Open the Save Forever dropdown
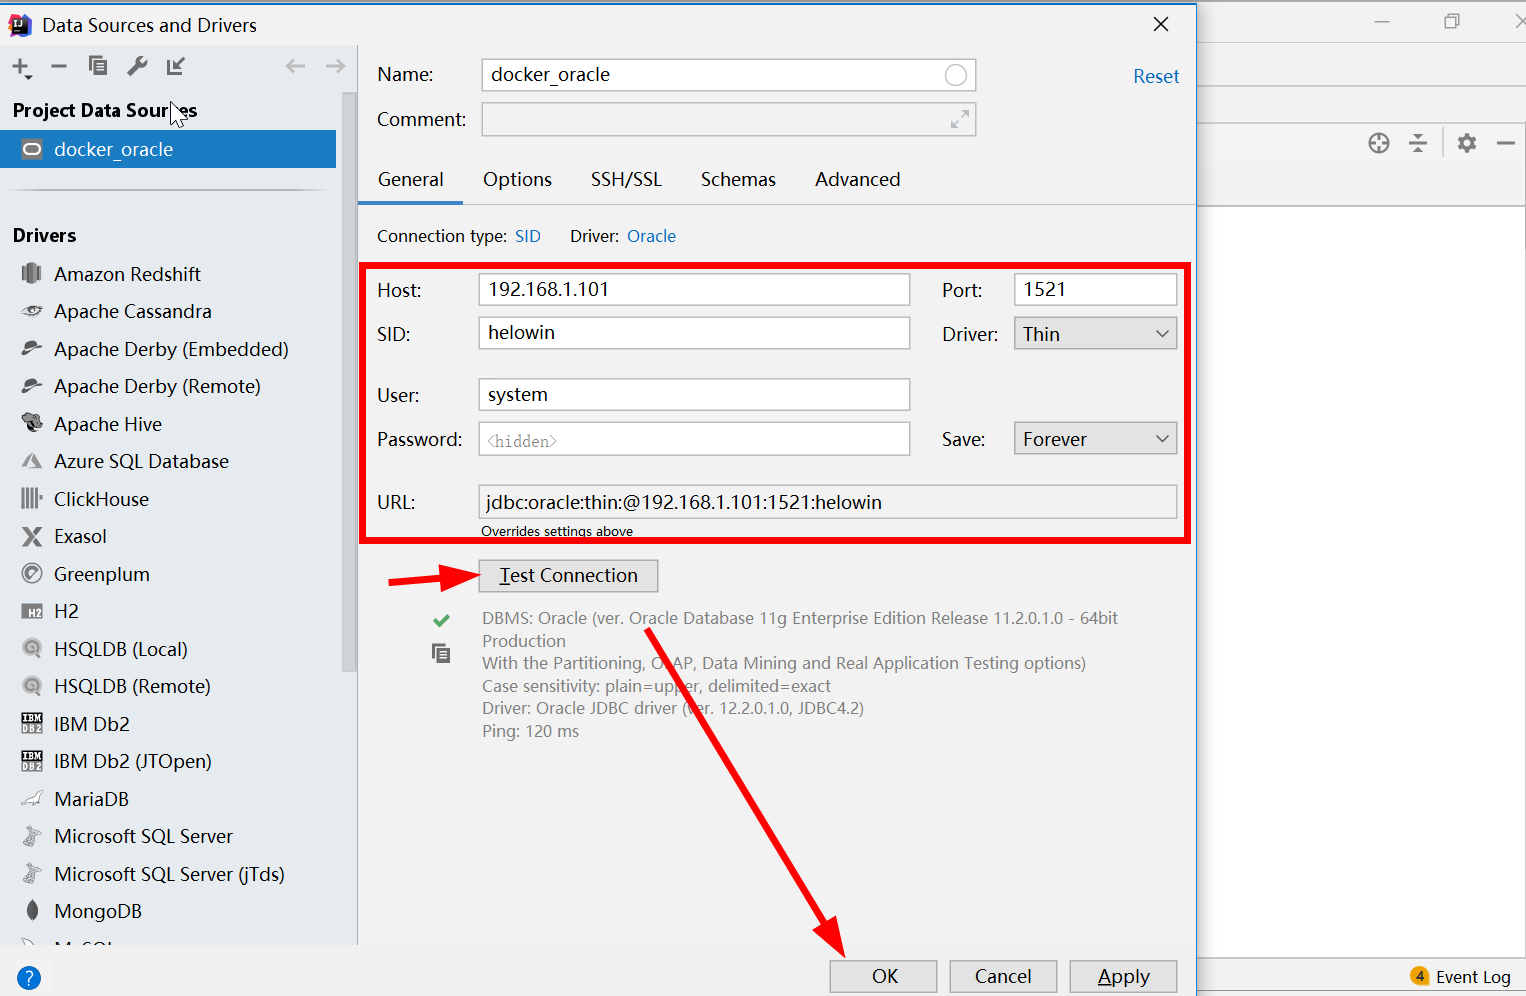The width and height of the screenshot is (1526, 996). pyautogui.click(x=1095, y=439)
